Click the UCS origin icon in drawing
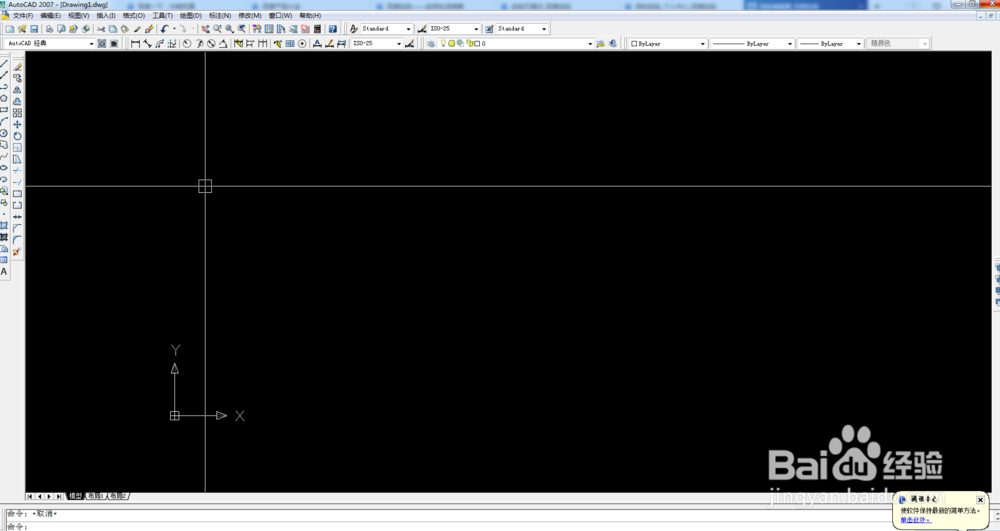Viewport: 1000px width, 531px height. click(175, 416)
